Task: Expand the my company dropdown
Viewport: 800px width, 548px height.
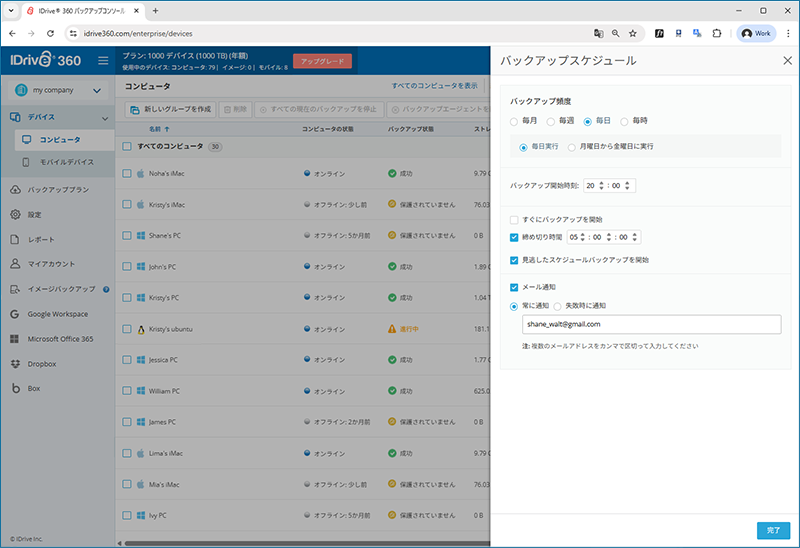Action: [97, 91]
